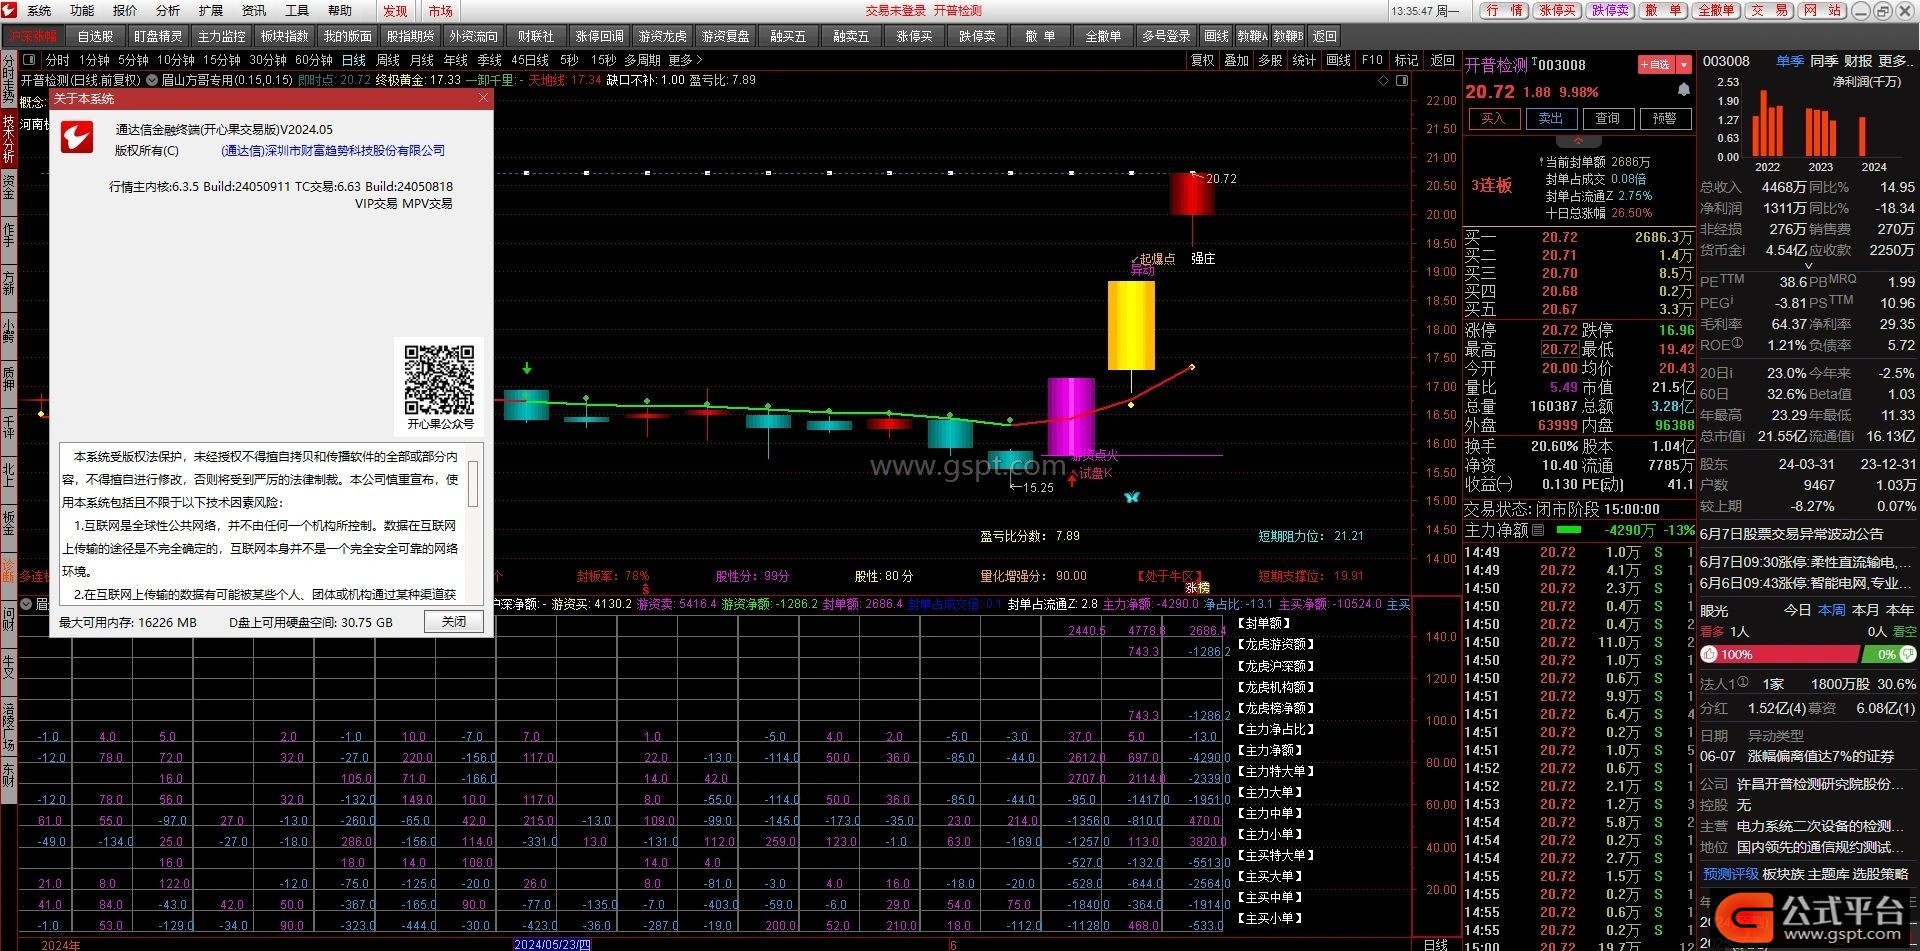Click the blue butterfly marker on the chart
The image size is (1920, 951).
(x=1131, y=497)
